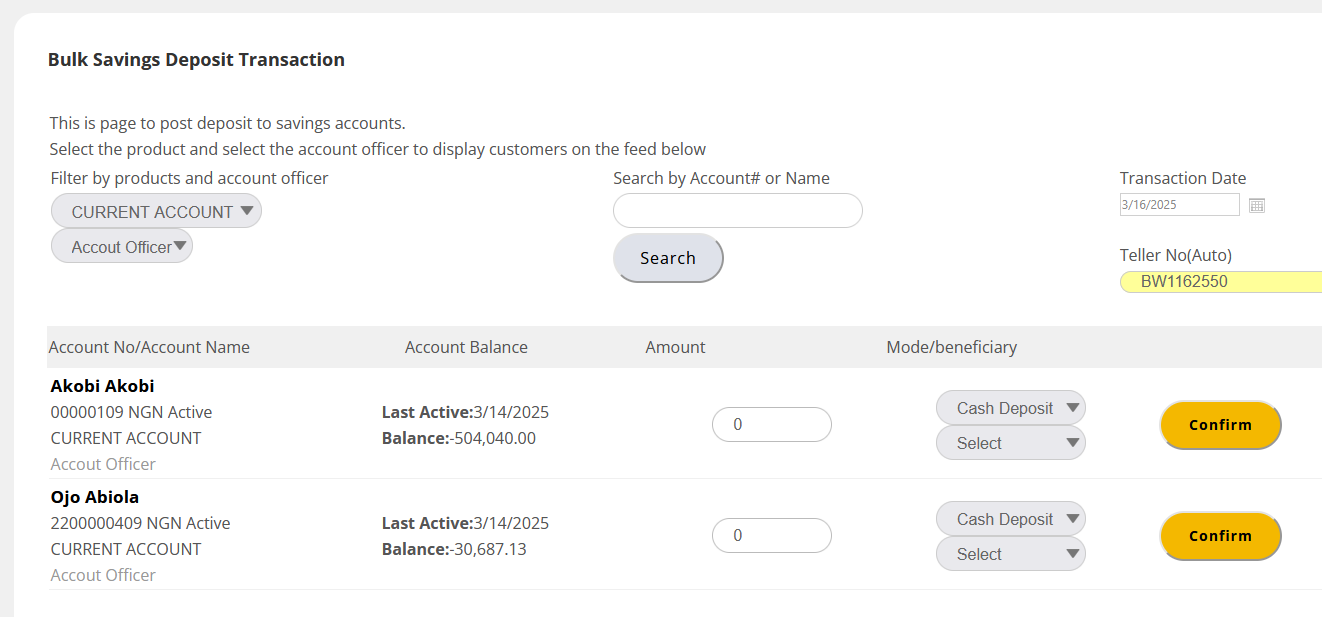
Task: Open the calendar picker beside Transaction Date
Action: (x=1257, y=205)
